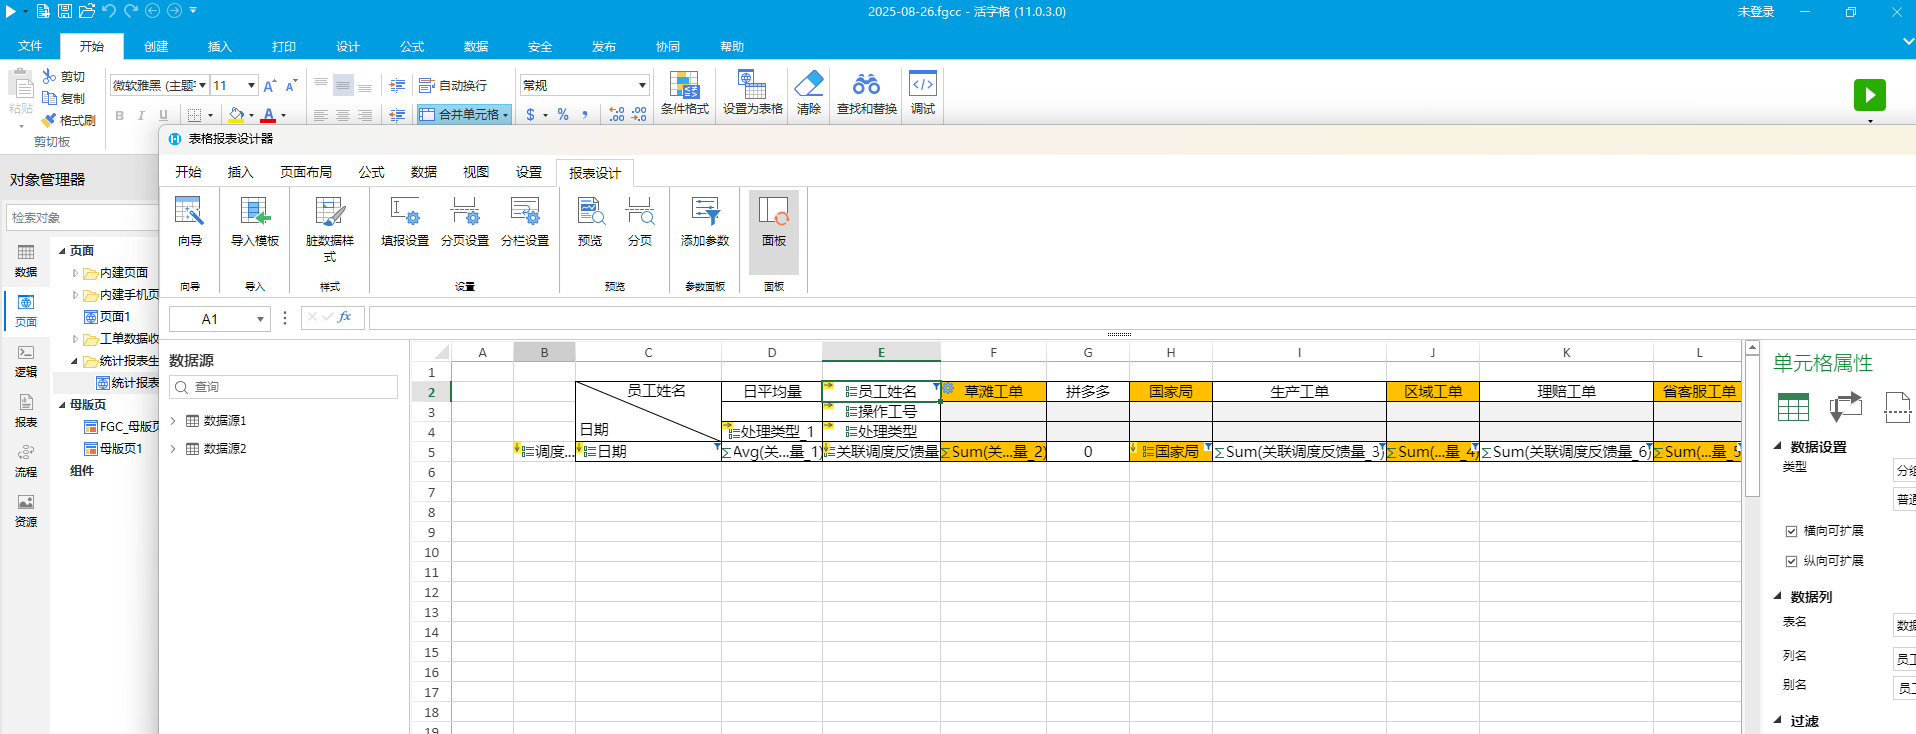1916x734 pixels.
Task: Open 查找和替换 find and replace
Action: point(867,93)
